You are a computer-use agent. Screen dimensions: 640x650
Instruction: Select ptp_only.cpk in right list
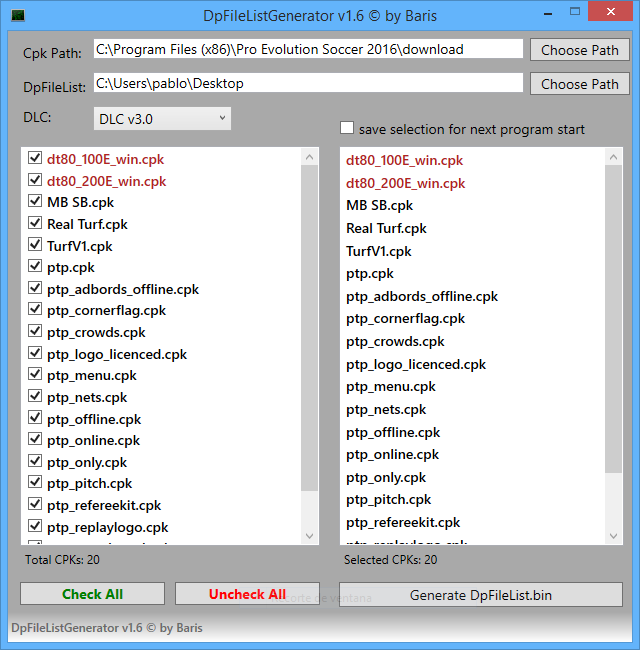(386, 478)
